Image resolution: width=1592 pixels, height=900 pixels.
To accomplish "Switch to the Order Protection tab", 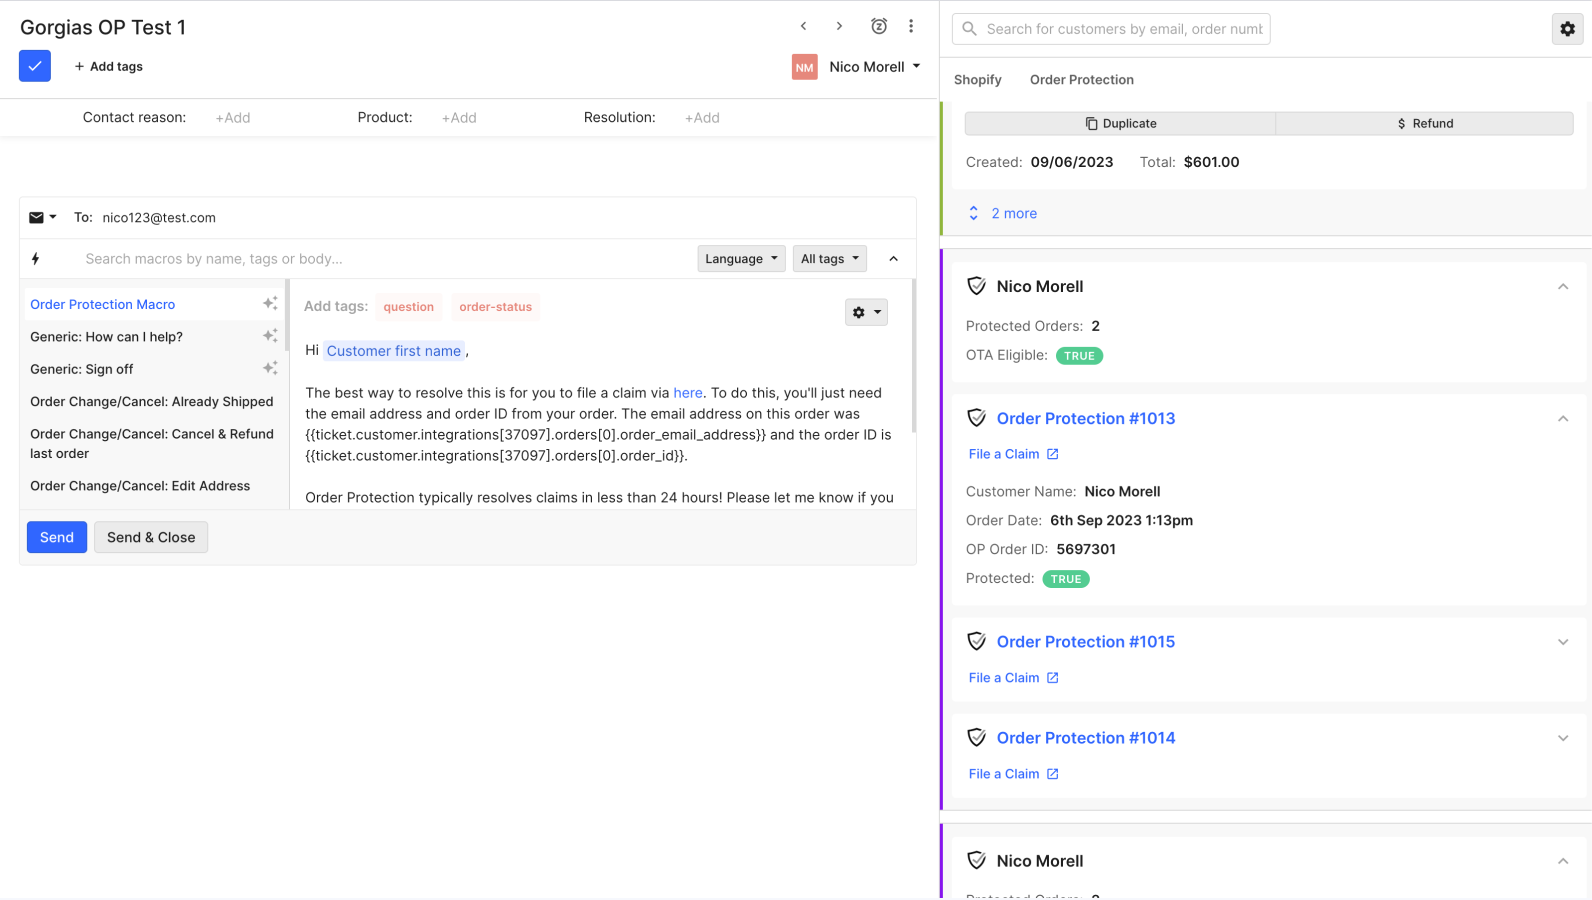I will click(x=1082, y=80).
